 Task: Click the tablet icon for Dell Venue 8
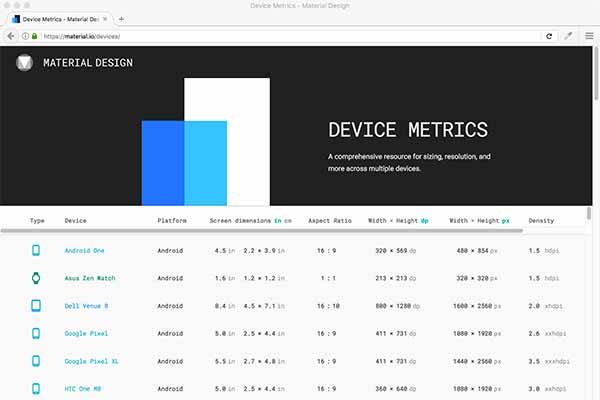click(x=36, y=305)
